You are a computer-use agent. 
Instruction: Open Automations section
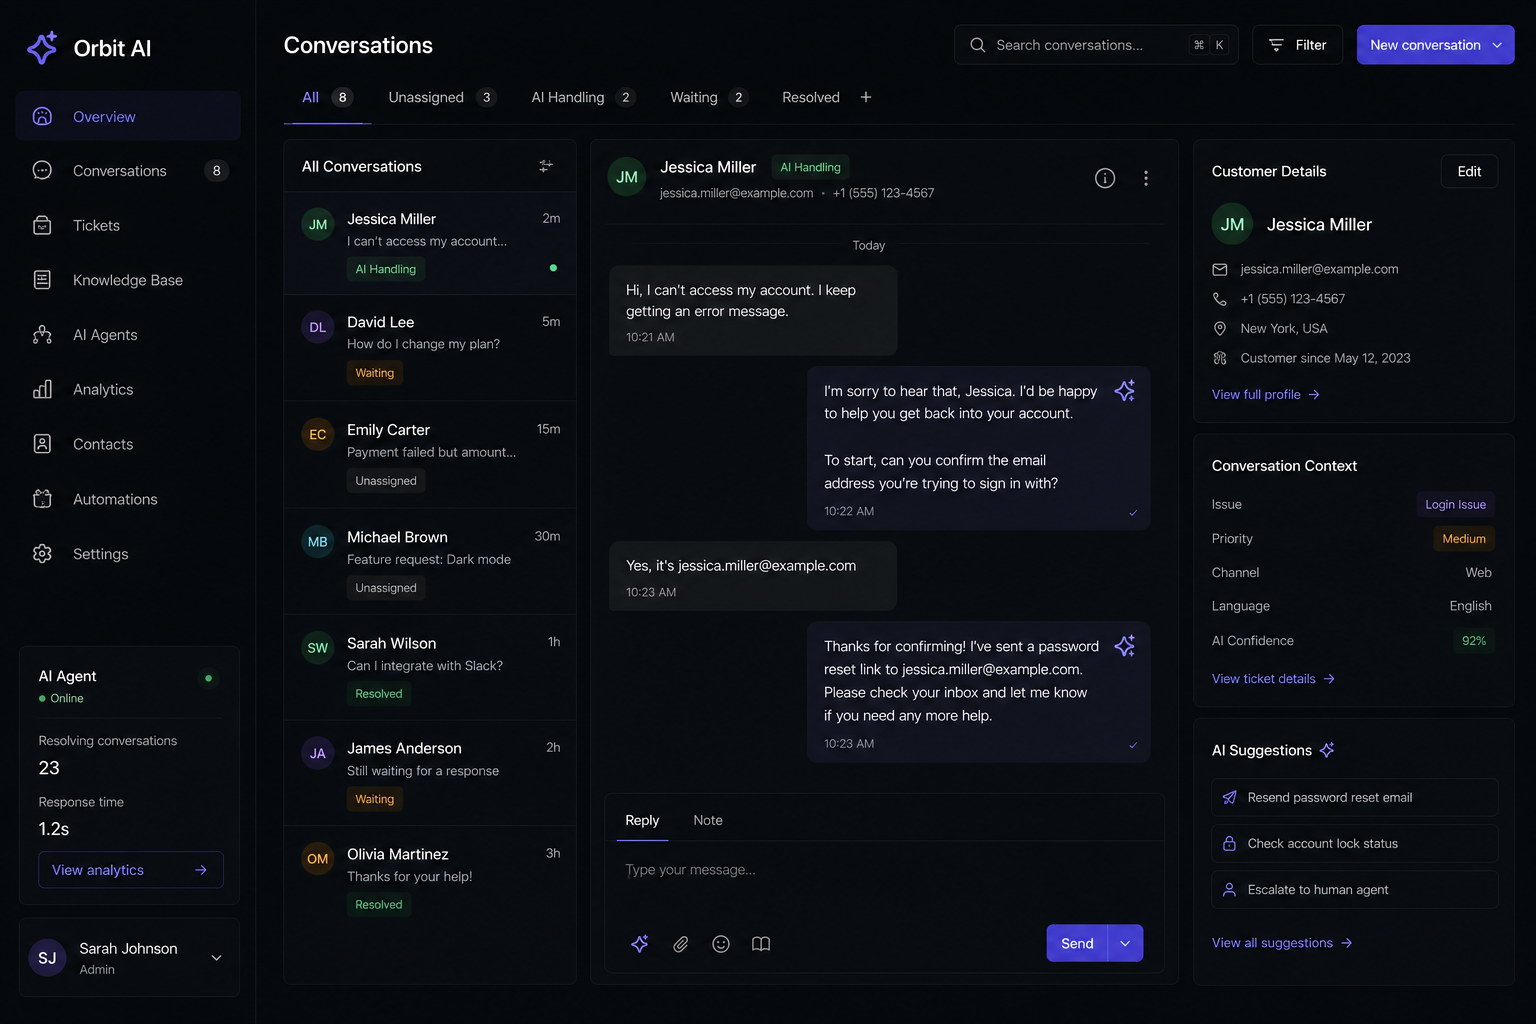click(x=128, y=499)
